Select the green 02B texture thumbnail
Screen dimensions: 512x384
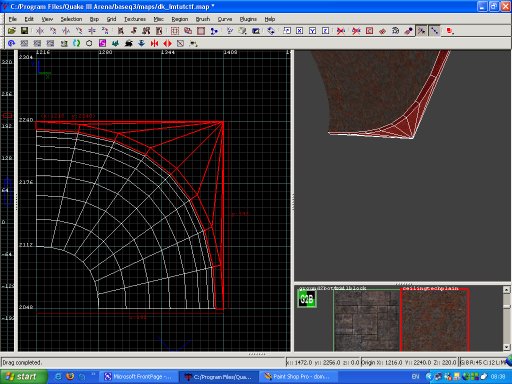click(307, 299)
